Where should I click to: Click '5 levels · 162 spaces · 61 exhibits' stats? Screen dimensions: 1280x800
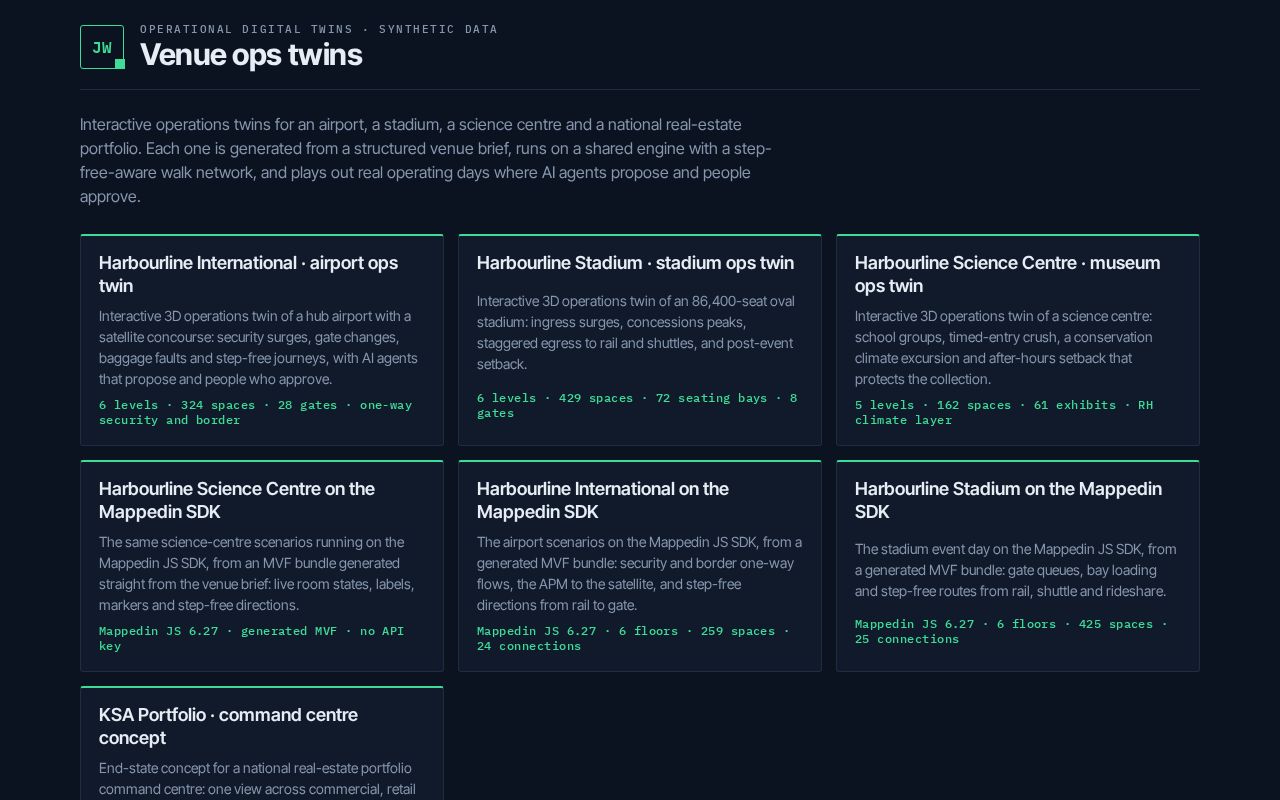[x=1004, y=412]
